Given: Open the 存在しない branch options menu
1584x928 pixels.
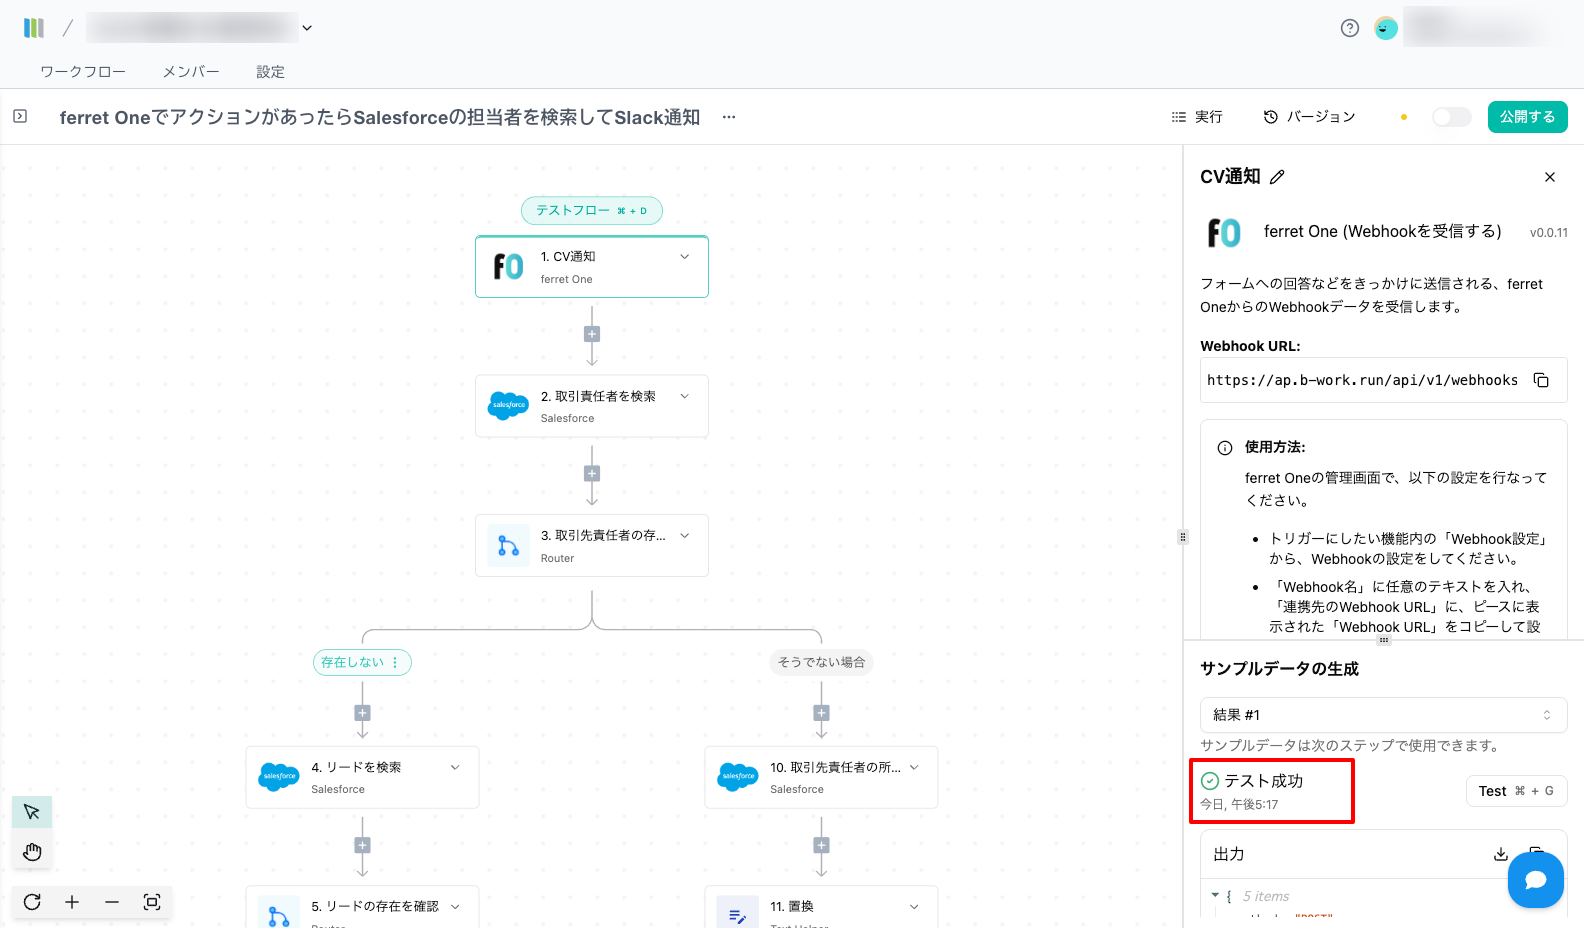Looking at the screenshot, I should (x=395, y=662).
